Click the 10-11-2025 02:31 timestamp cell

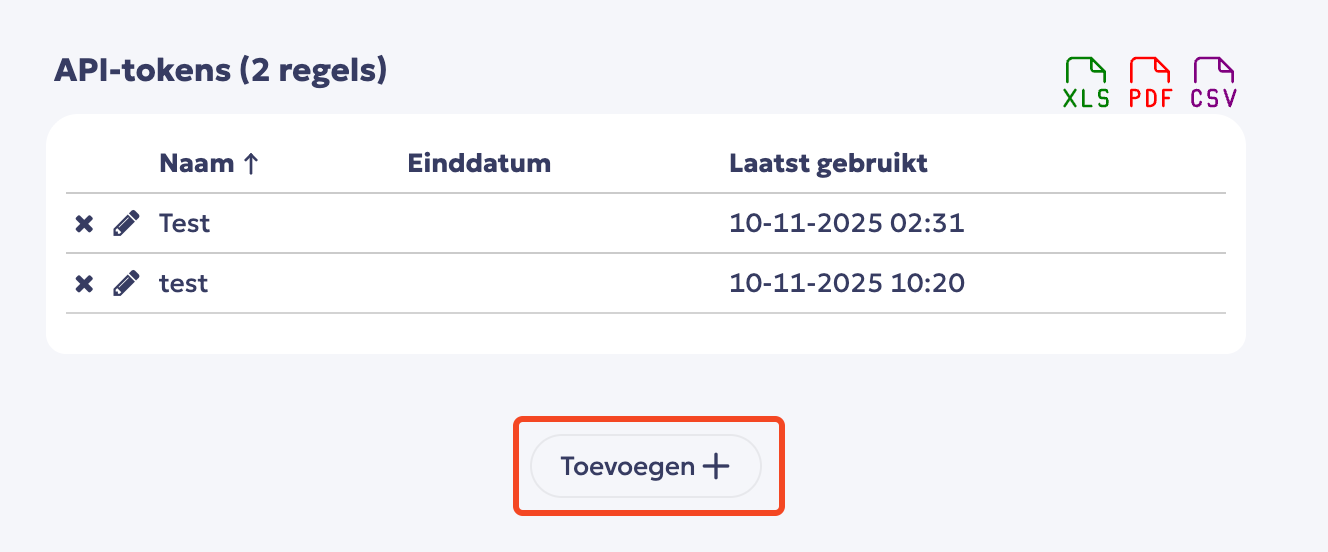click(846, 223)
